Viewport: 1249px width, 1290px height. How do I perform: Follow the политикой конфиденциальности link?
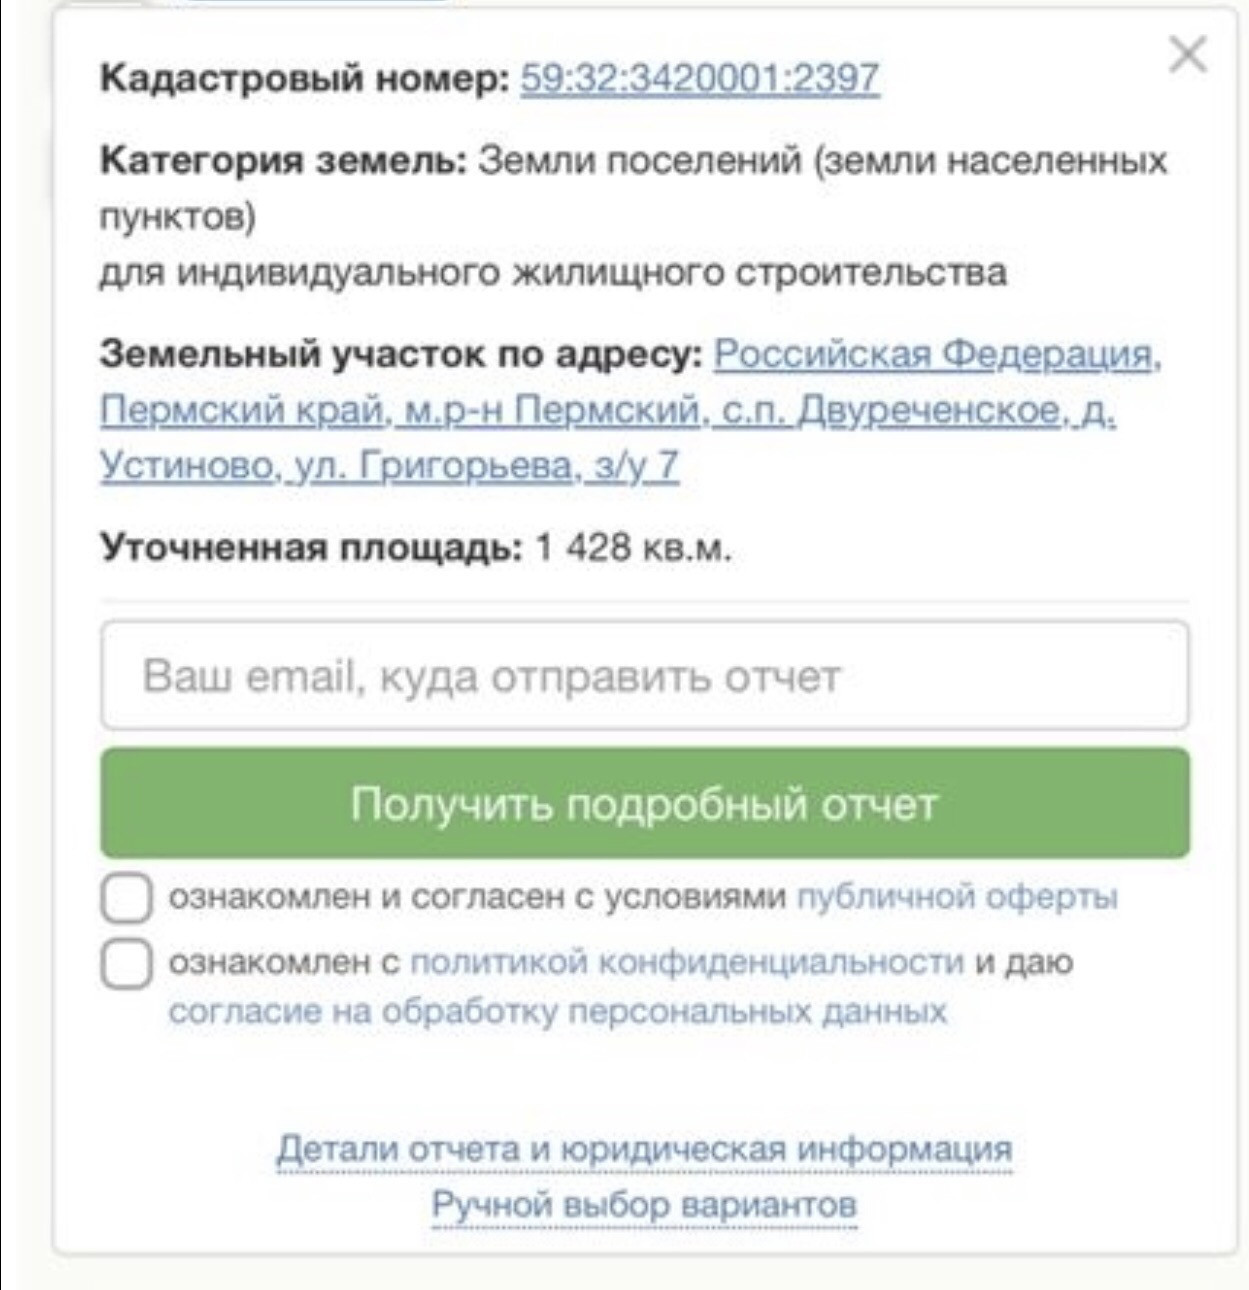click(x=687, y=962)
